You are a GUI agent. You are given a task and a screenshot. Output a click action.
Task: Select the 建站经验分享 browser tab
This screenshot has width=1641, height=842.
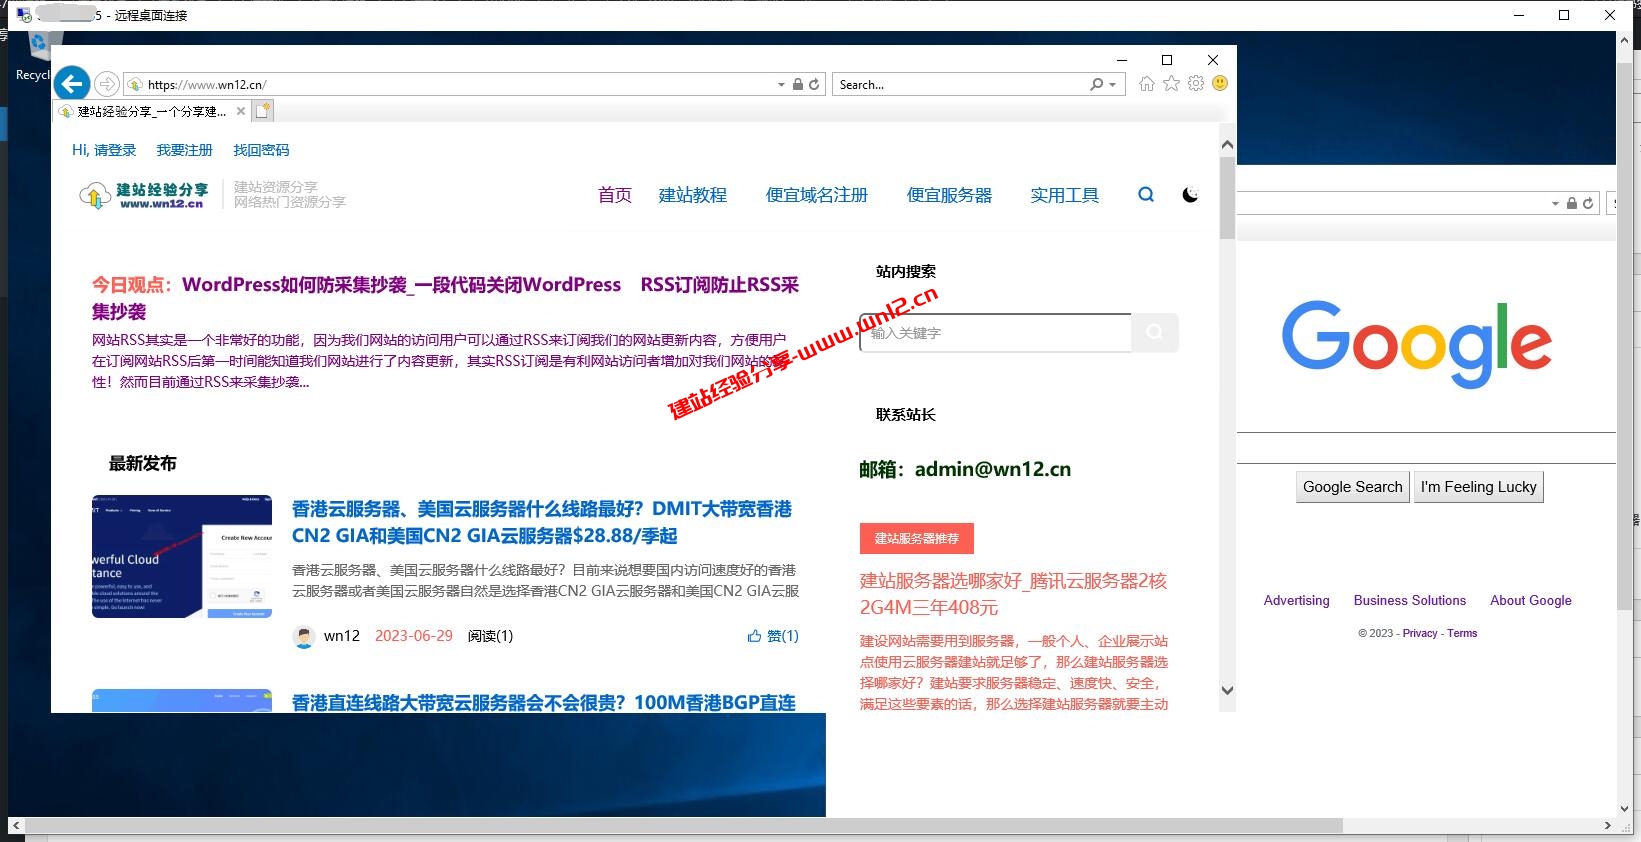(x=152, y=111)
